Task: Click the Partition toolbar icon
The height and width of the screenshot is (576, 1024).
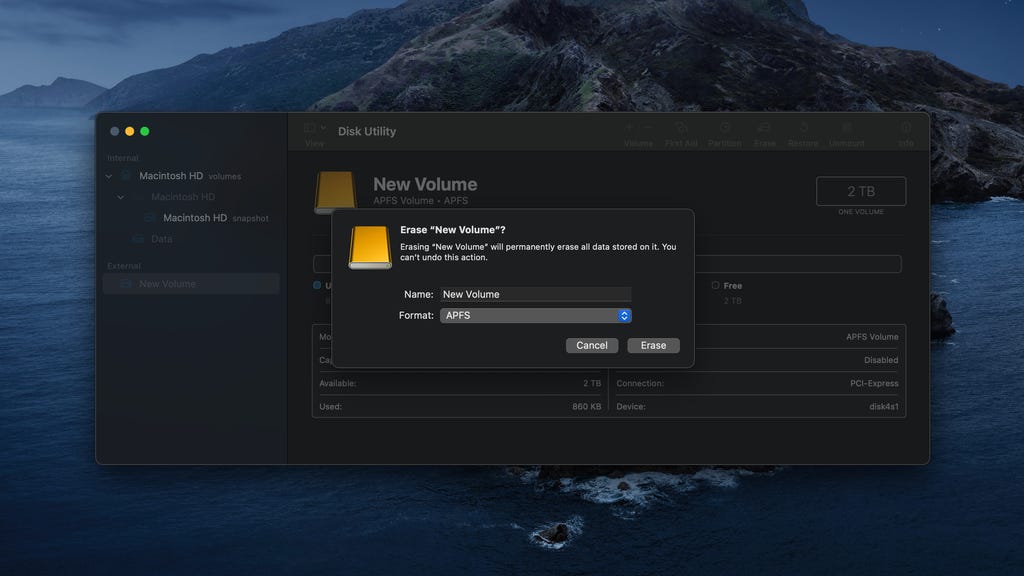Action: [x=725, y=129]
